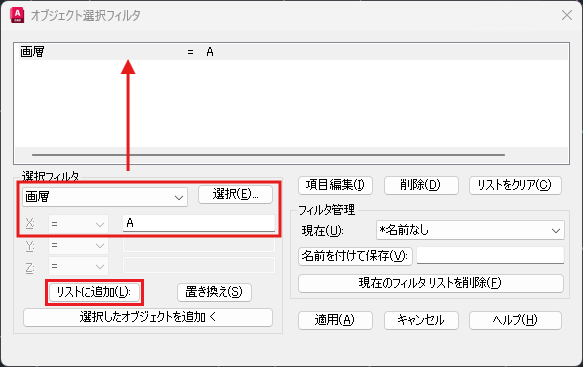
Task: Click the リストに追加(L) button
Action: coord(94,292)
